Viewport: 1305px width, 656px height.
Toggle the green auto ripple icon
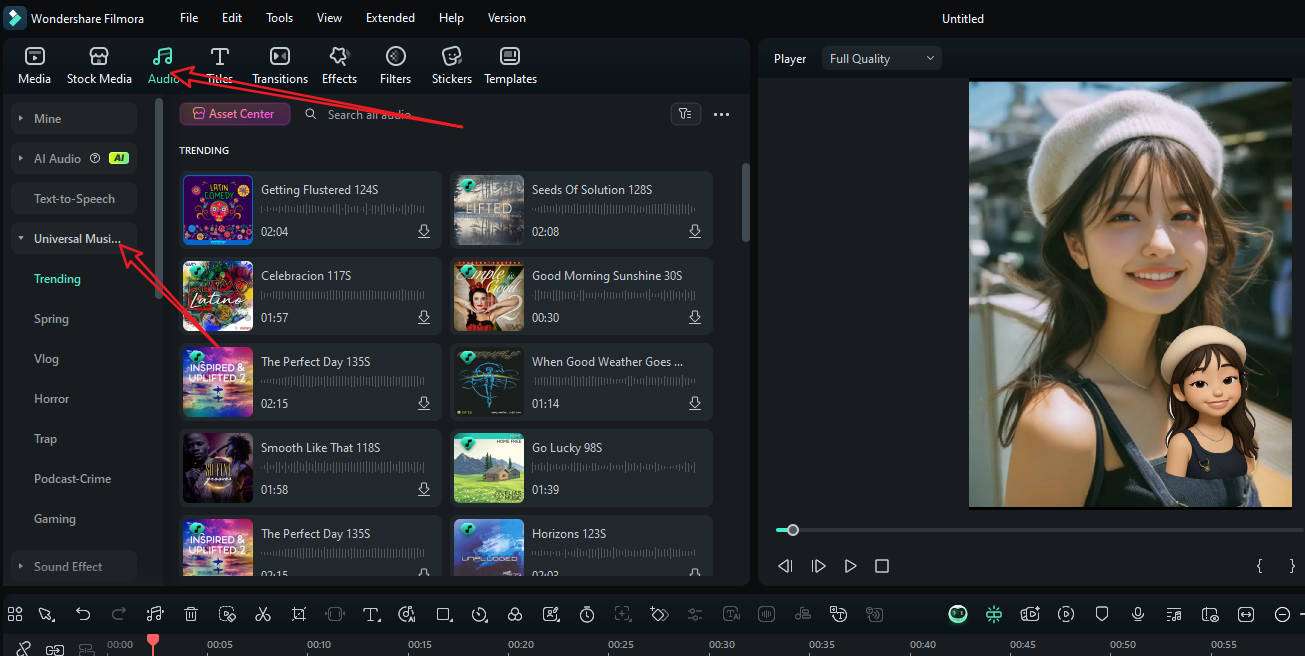[994, 614]
